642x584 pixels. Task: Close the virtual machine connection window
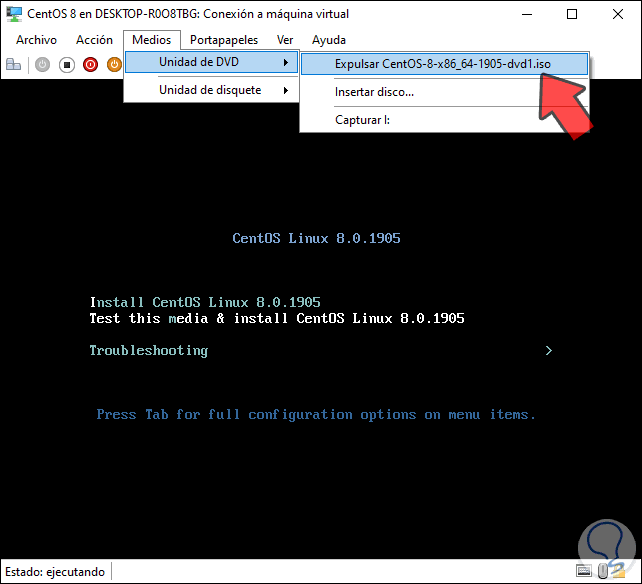[x=618, y=14]
